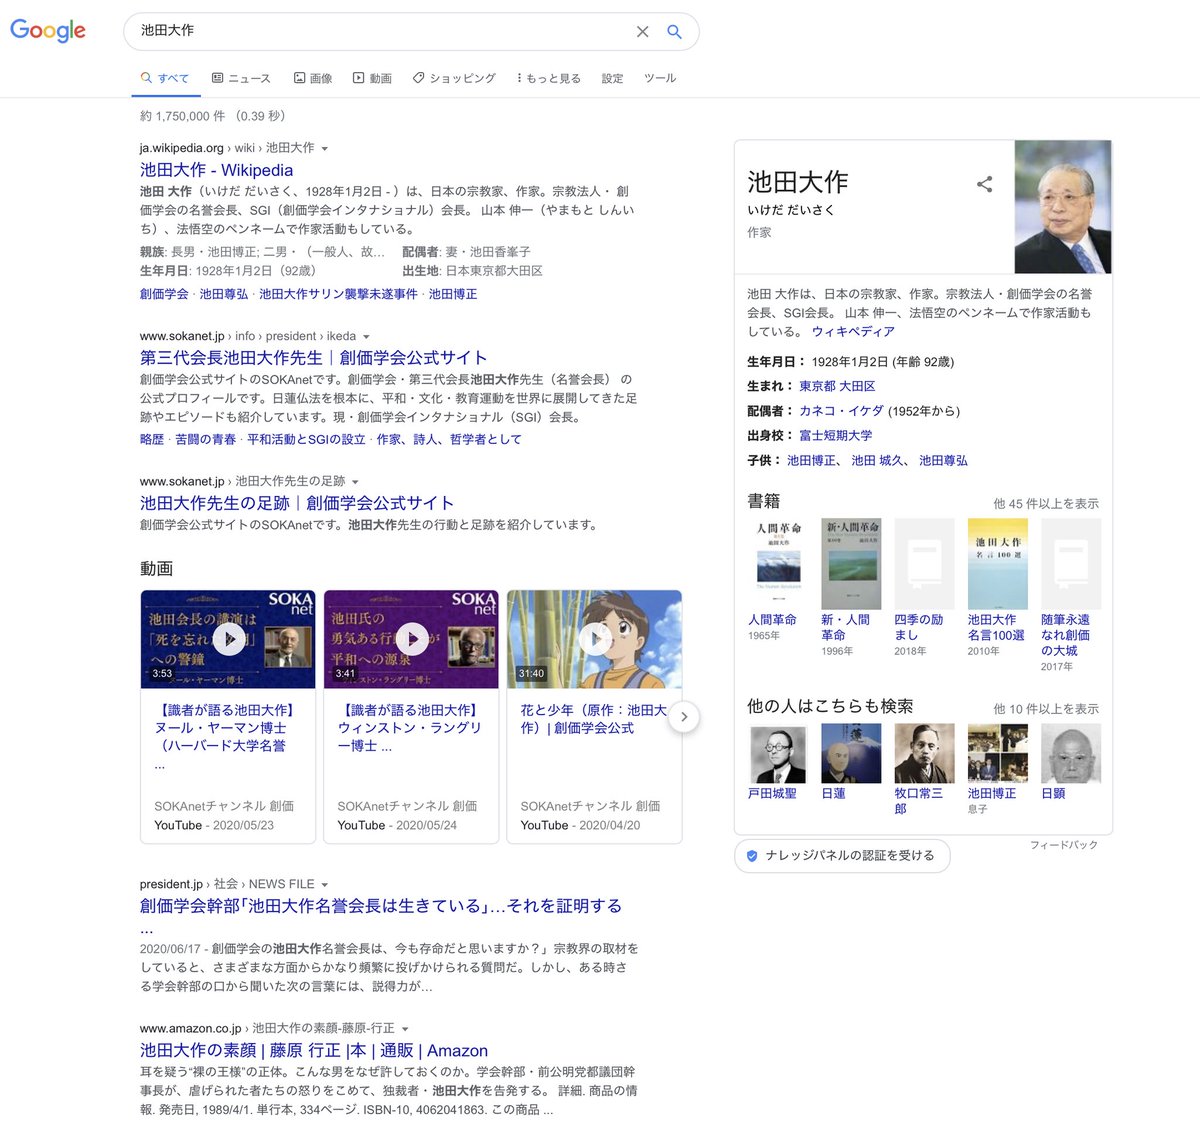This screenshot has height=1134, width=1200.
Task: Click 略歴 sitelink
Action: [152, 439]
